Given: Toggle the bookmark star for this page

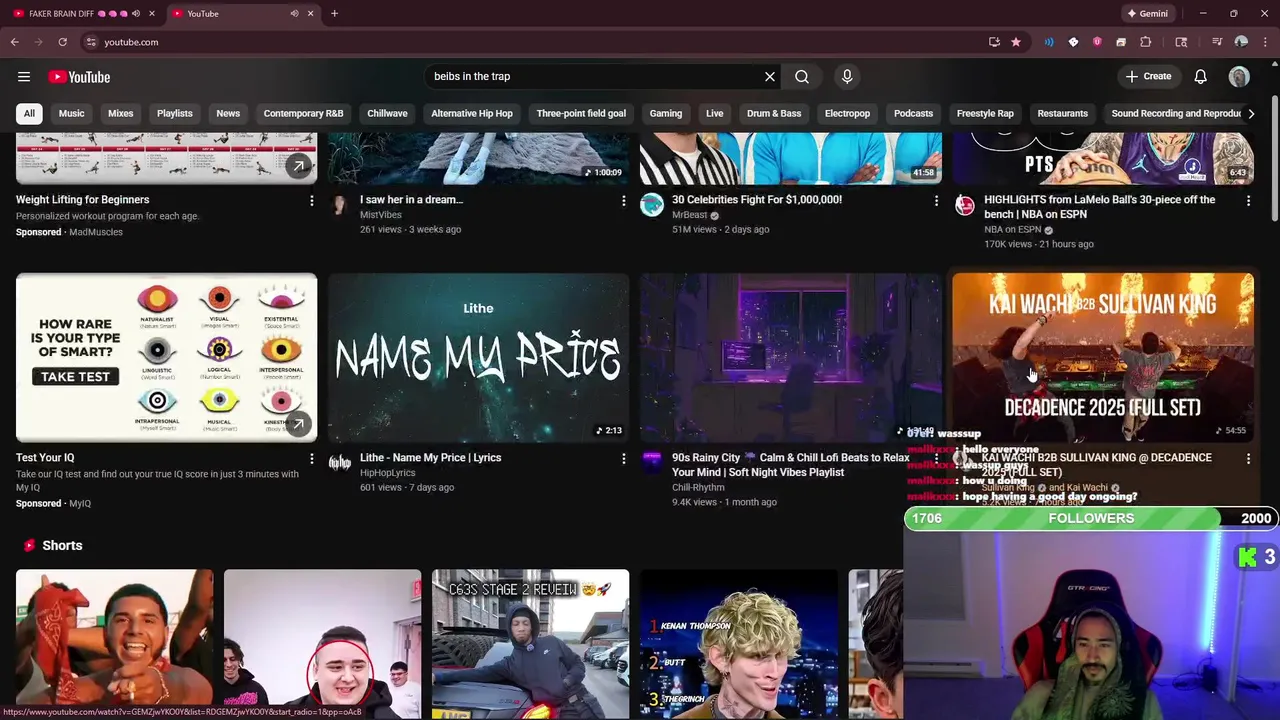Looking at the screenshot, I should coord(1016,42).
